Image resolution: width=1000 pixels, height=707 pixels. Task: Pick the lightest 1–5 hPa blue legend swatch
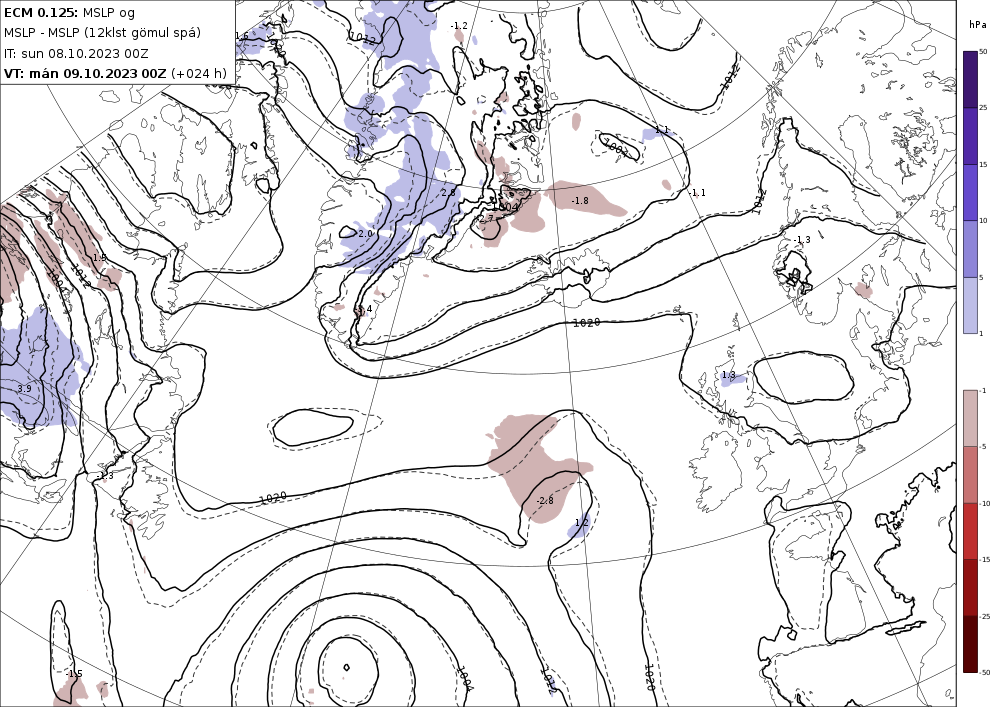tap(970, 305)
